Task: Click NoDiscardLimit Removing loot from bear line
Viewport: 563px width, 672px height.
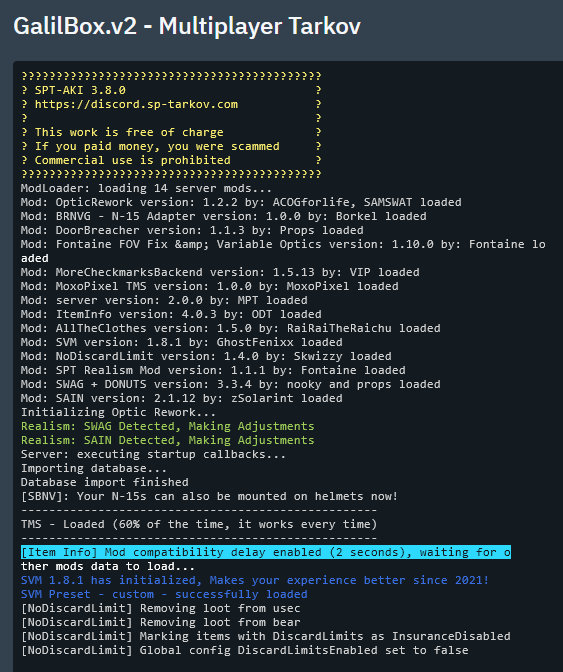Action: 161,622
